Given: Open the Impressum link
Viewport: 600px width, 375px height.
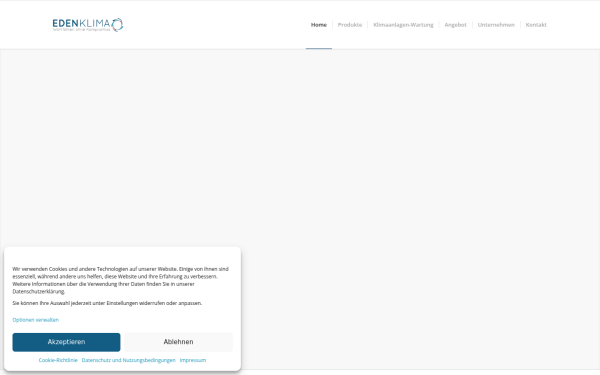Looking at the screenshot, I should pyautogui.click(x=193, y=360).
